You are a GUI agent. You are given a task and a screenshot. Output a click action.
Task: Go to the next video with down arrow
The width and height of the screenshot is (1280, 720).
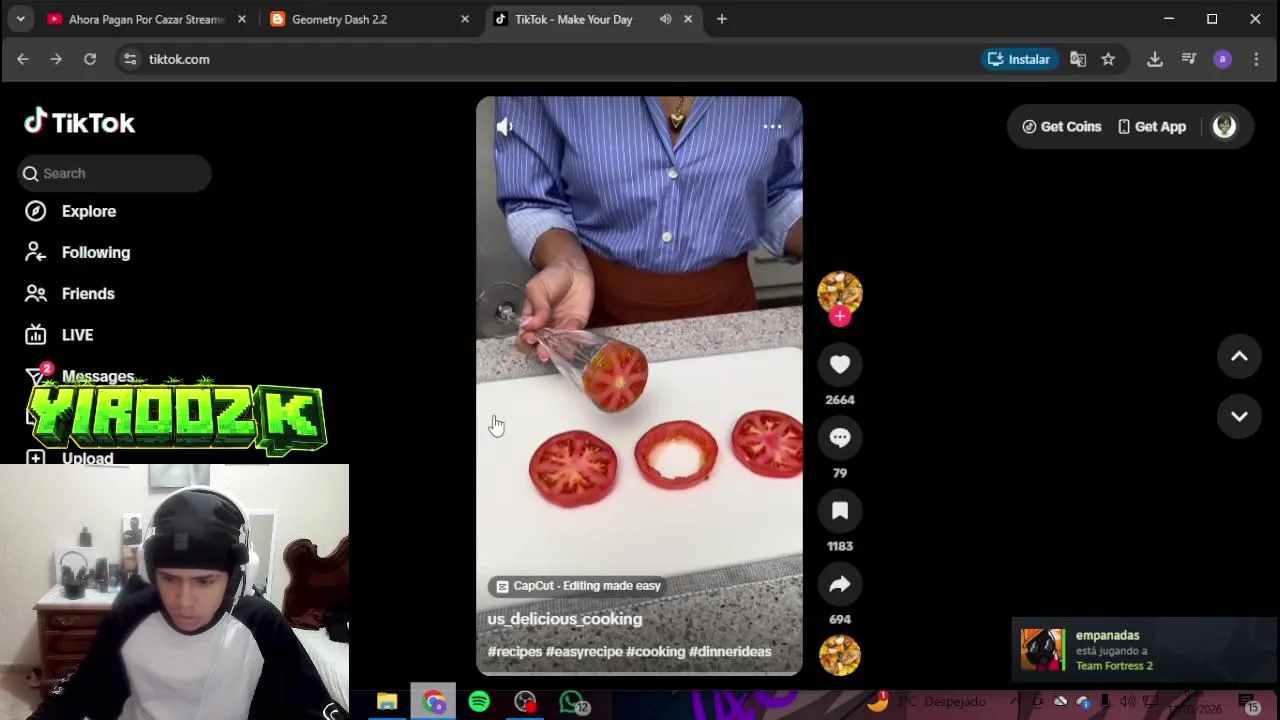pyautogui.click(x=1239, y=416)
